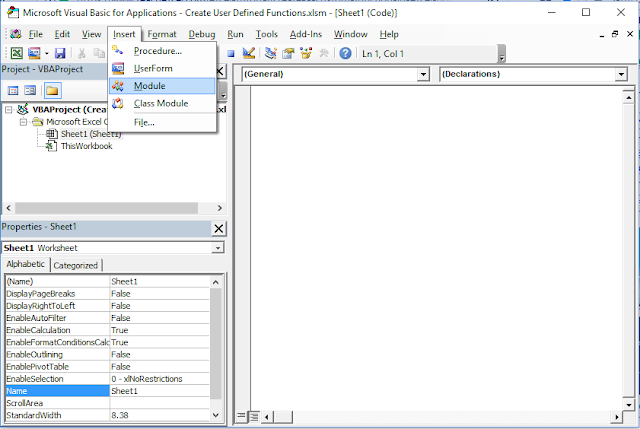Open the Debug menu
This screenshot has height=429, width=640.
(x=202, y=34)
